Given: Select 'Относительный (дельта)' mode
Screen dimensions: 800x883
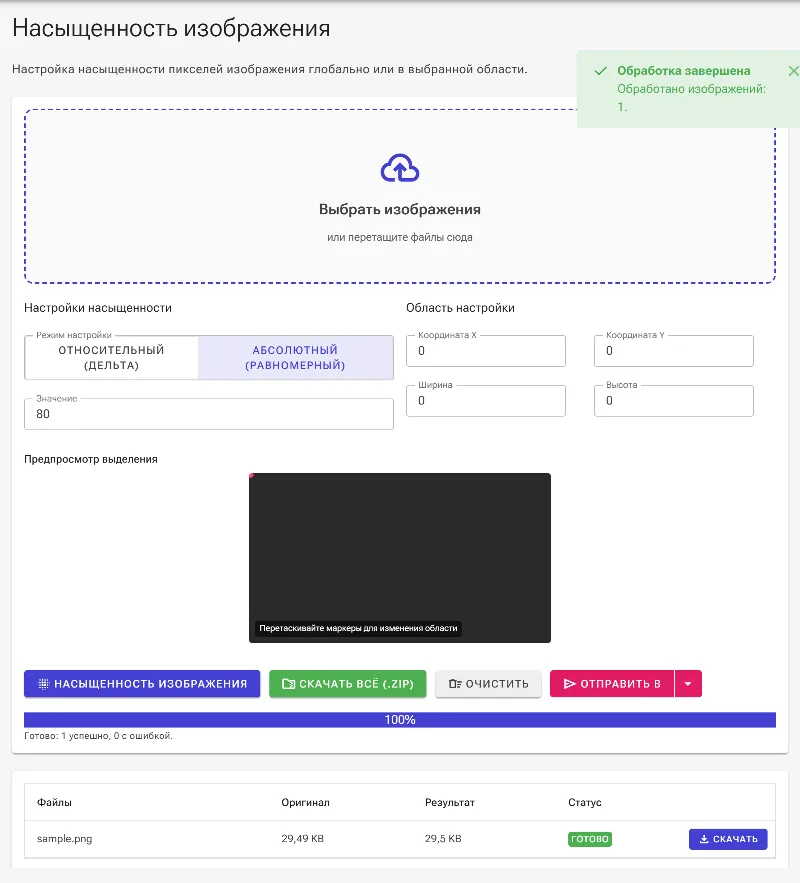Looking at the screenshot, I should tap(111, 358).
